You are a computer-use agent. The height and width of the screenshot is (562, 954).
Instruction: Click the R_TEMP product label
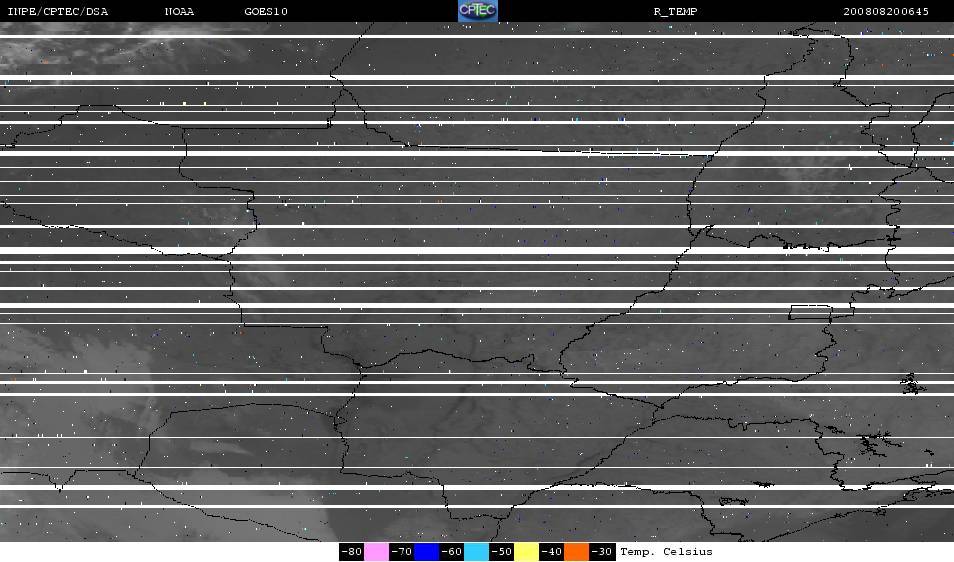pyautogui.click(x=675, y=12)
